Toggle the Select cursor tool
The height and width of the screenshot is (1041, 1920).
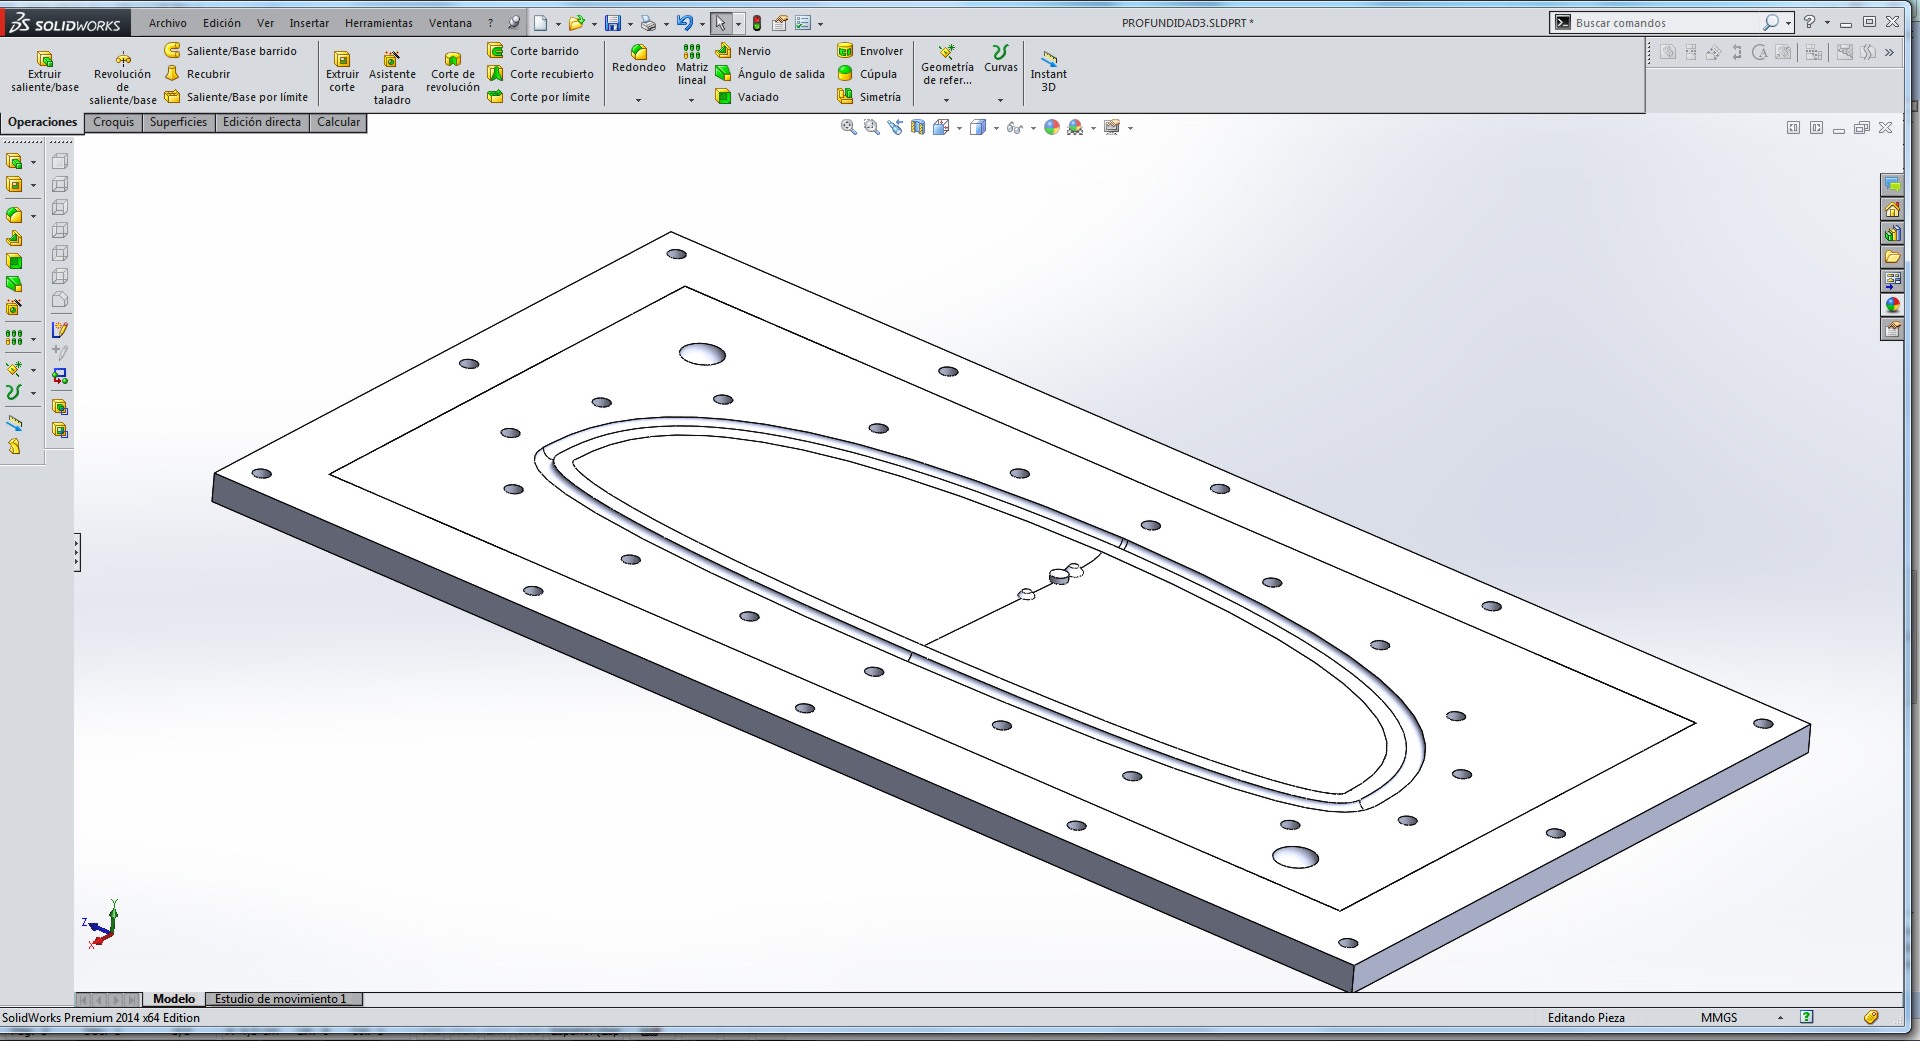point(720,23)
